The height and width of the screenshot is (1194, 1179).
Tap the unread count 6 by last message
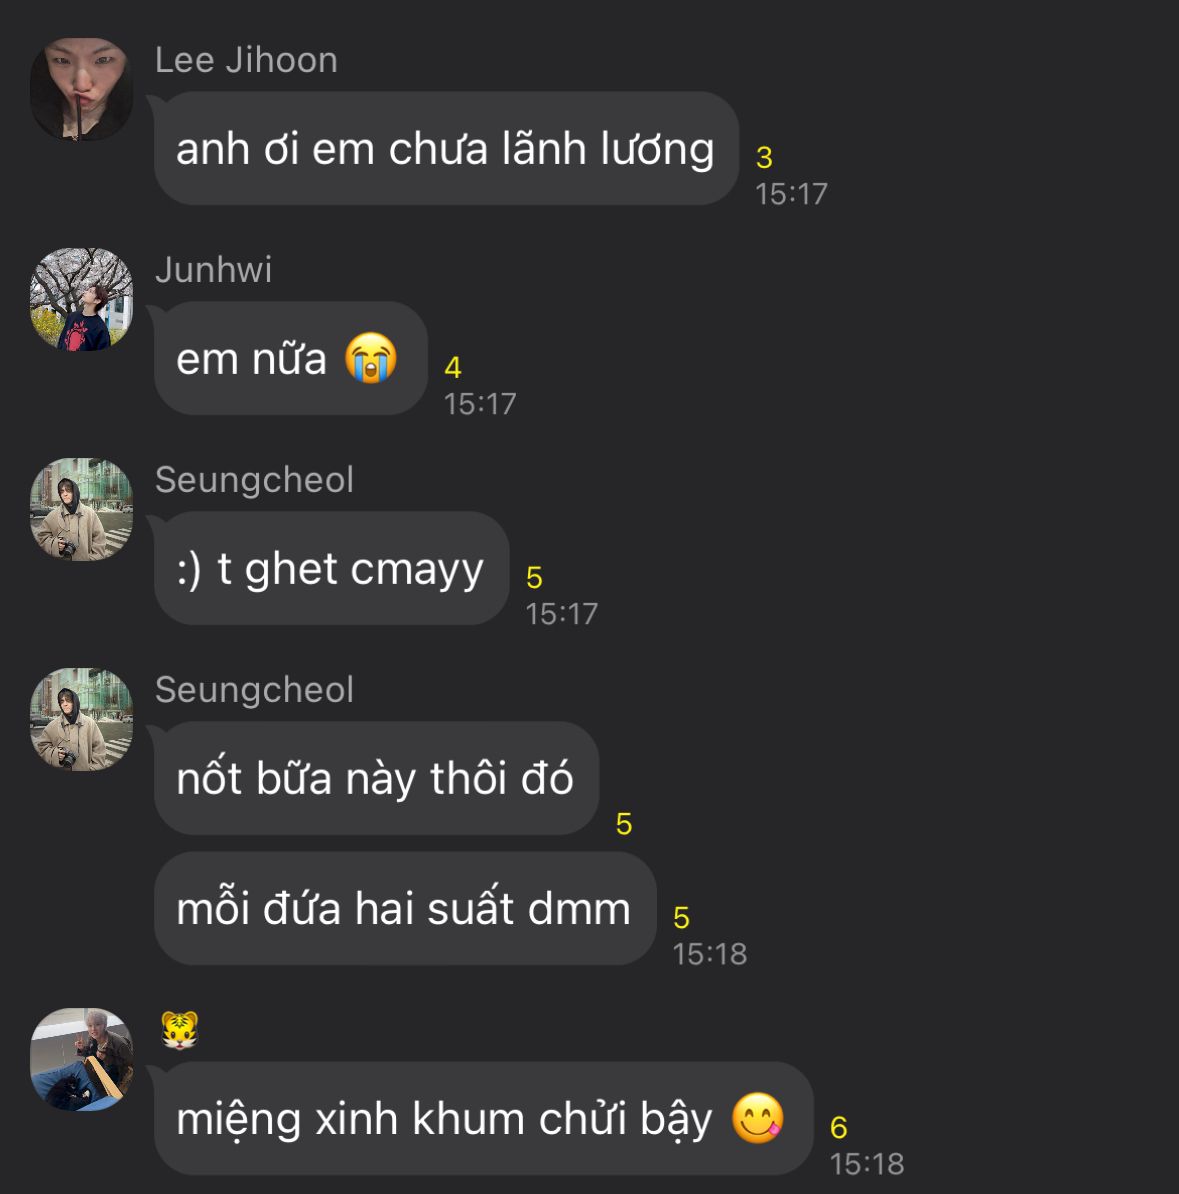pos(839,1128)
